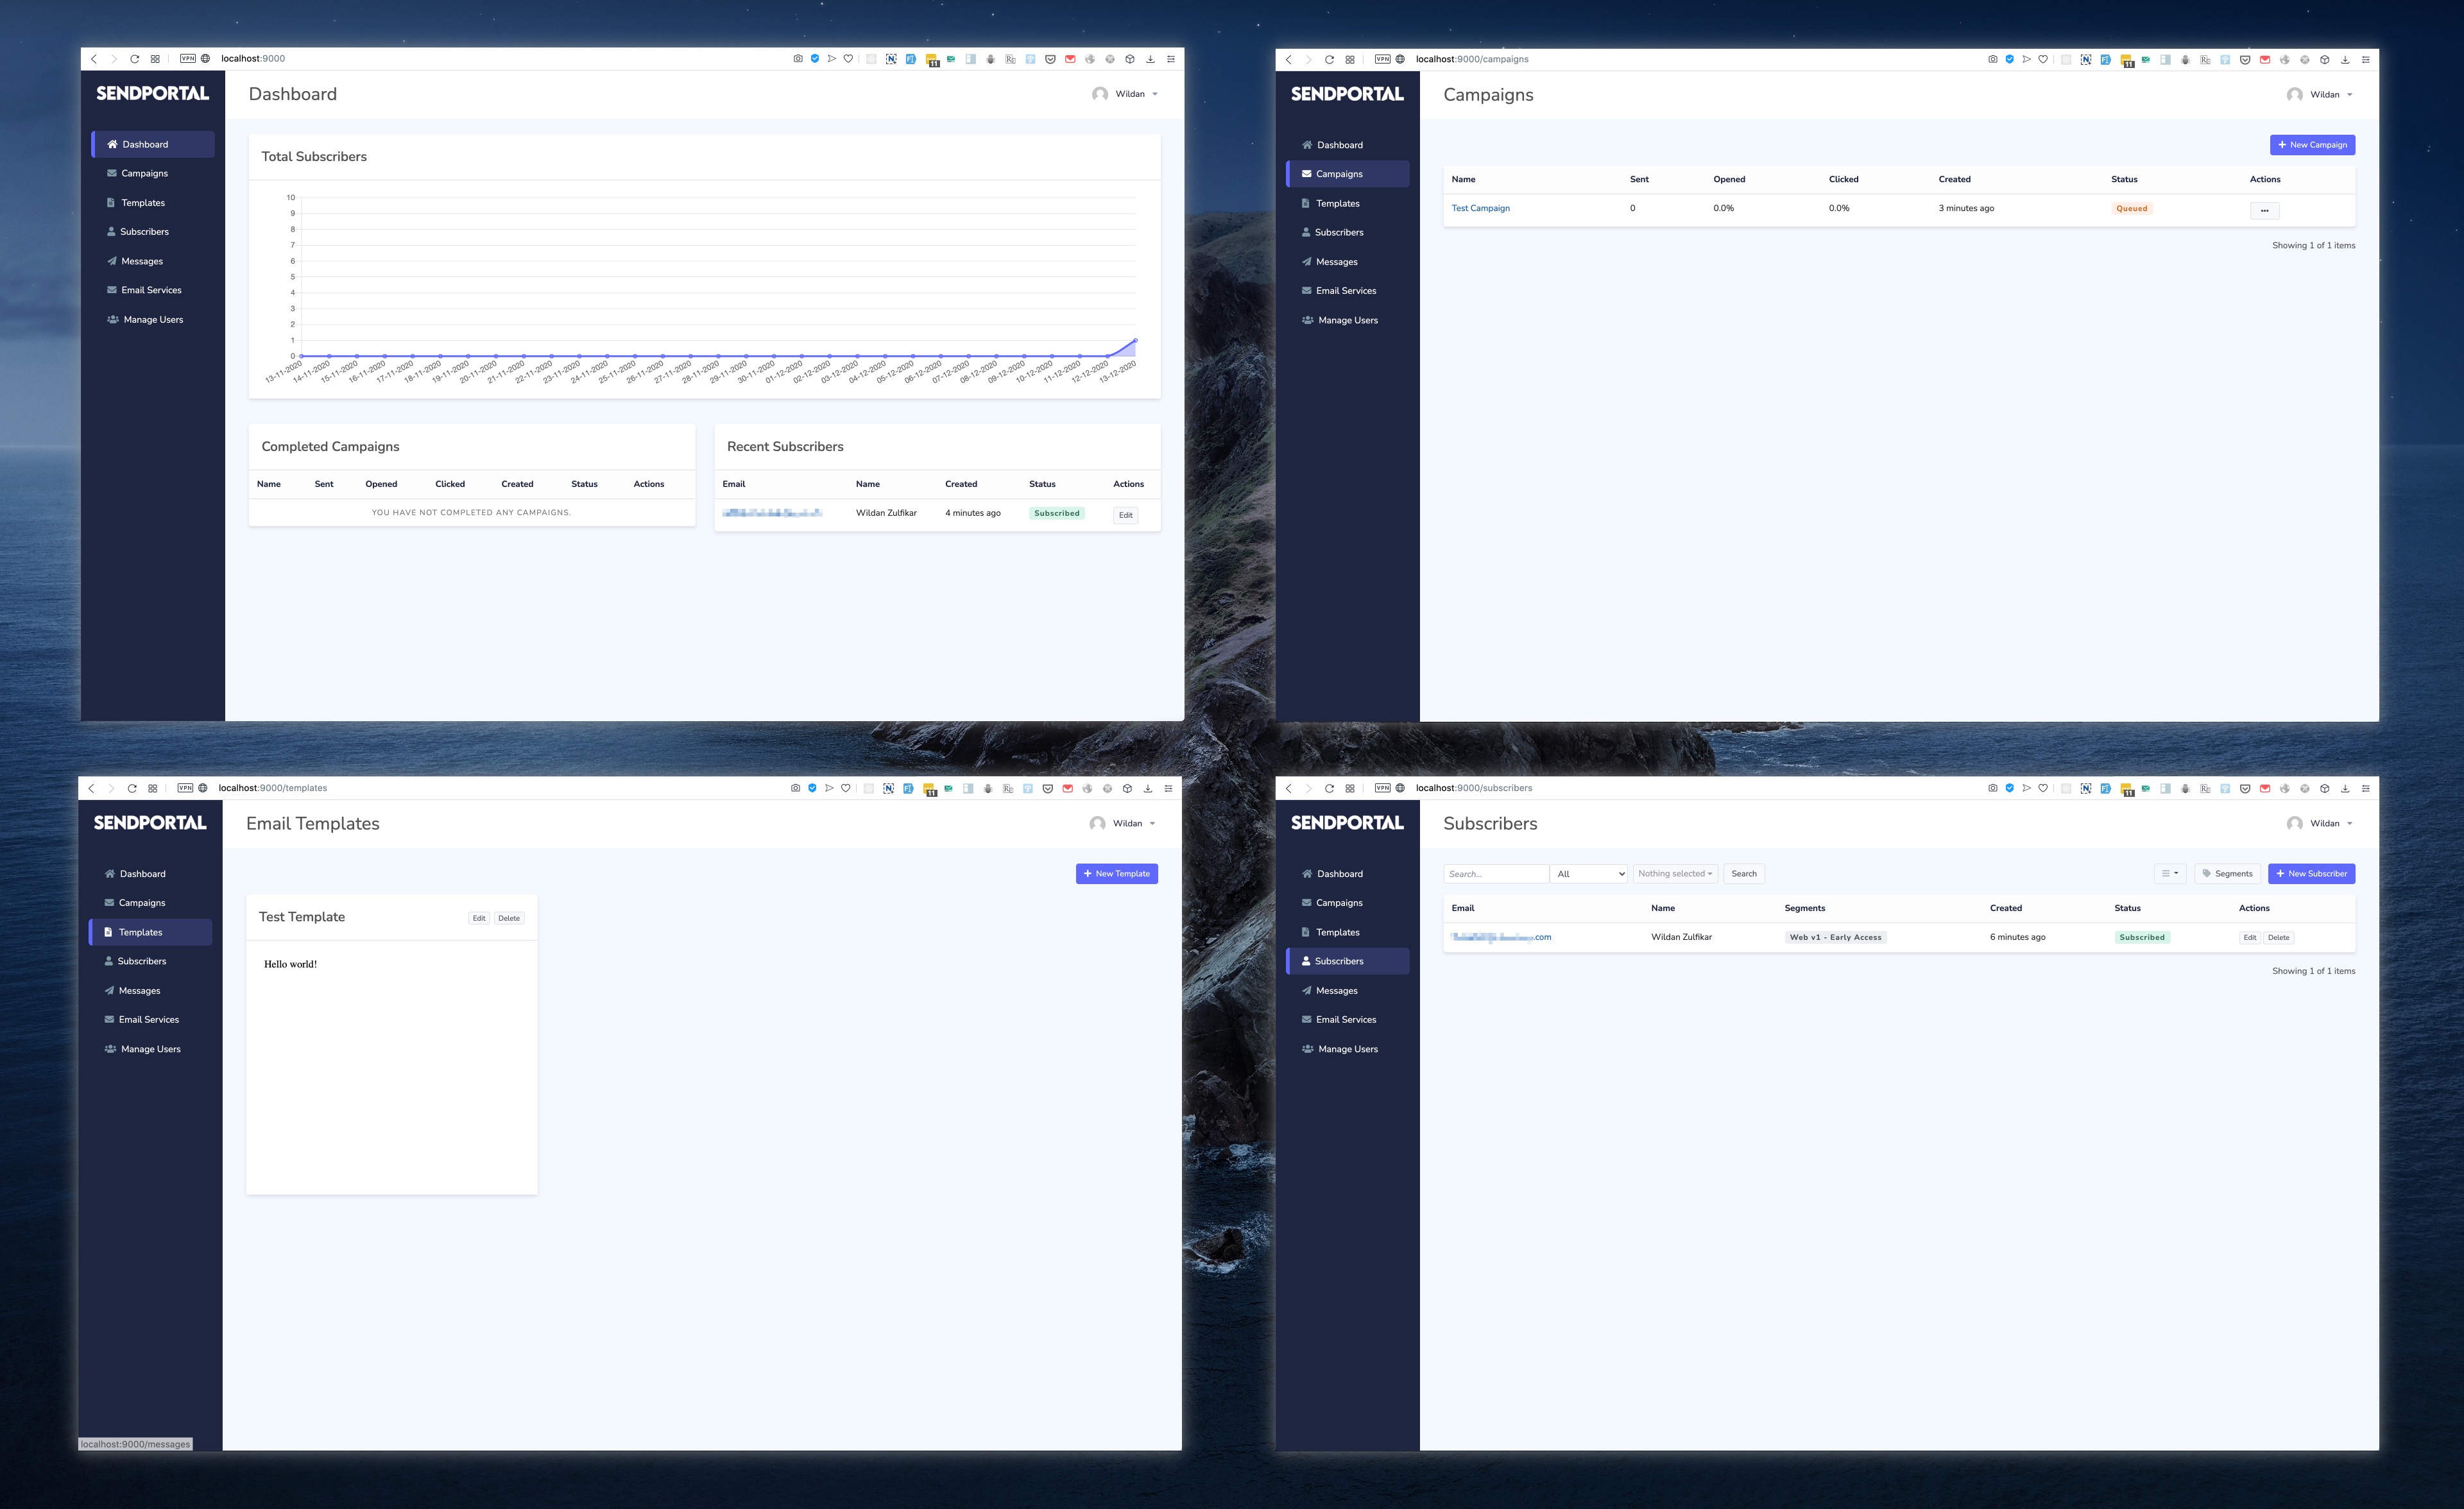Screen dimensions: 2464x1509
Task: Reload the Campaigns browser window
Action: pos(1329,60)
